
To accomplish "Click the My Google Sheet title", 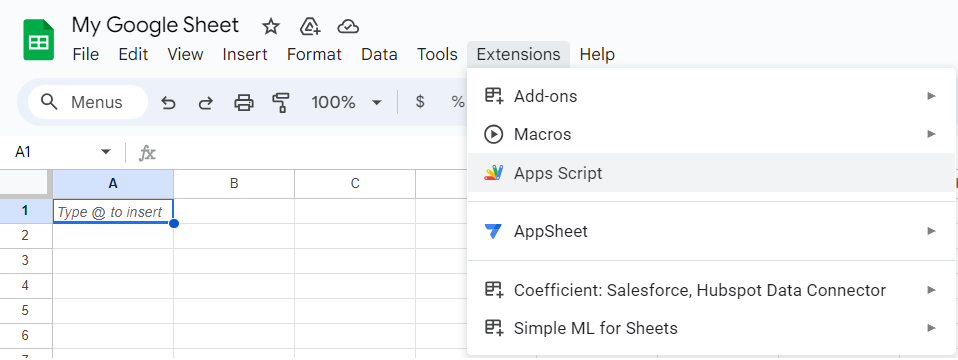I will 155,25.
